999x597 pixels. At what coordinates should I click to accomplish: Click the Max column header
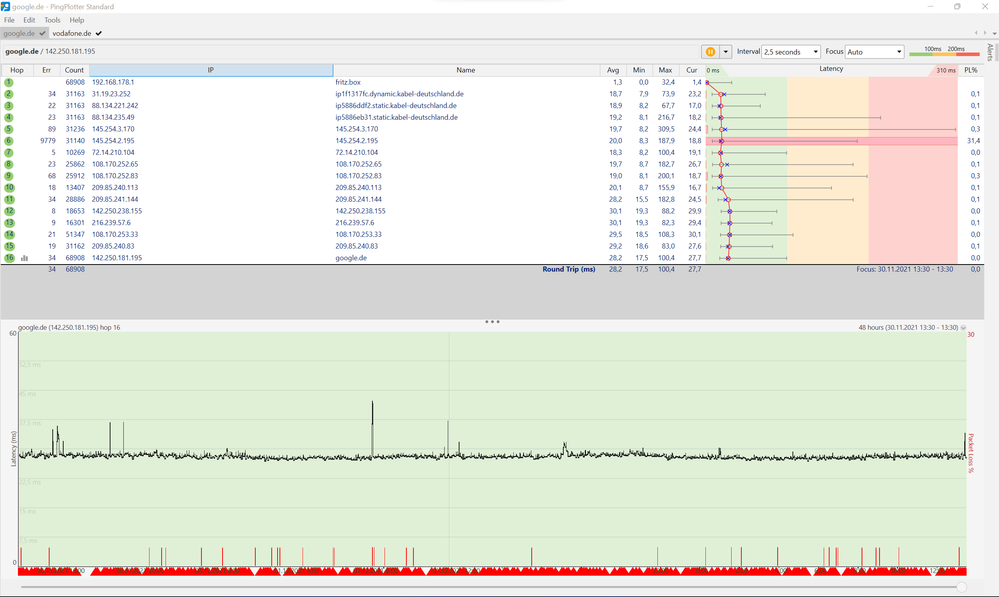pyautogui.click(x=665, y=70)
